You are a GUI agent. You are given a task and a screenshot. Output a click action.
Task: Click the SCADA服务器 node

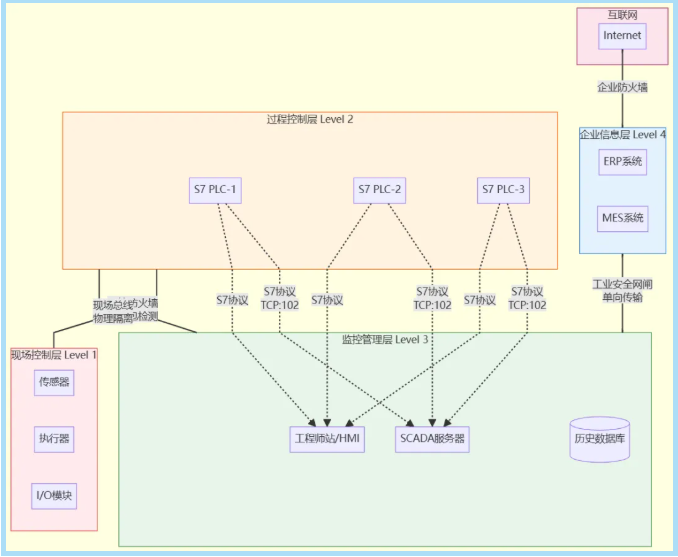(x=432, y=438)
